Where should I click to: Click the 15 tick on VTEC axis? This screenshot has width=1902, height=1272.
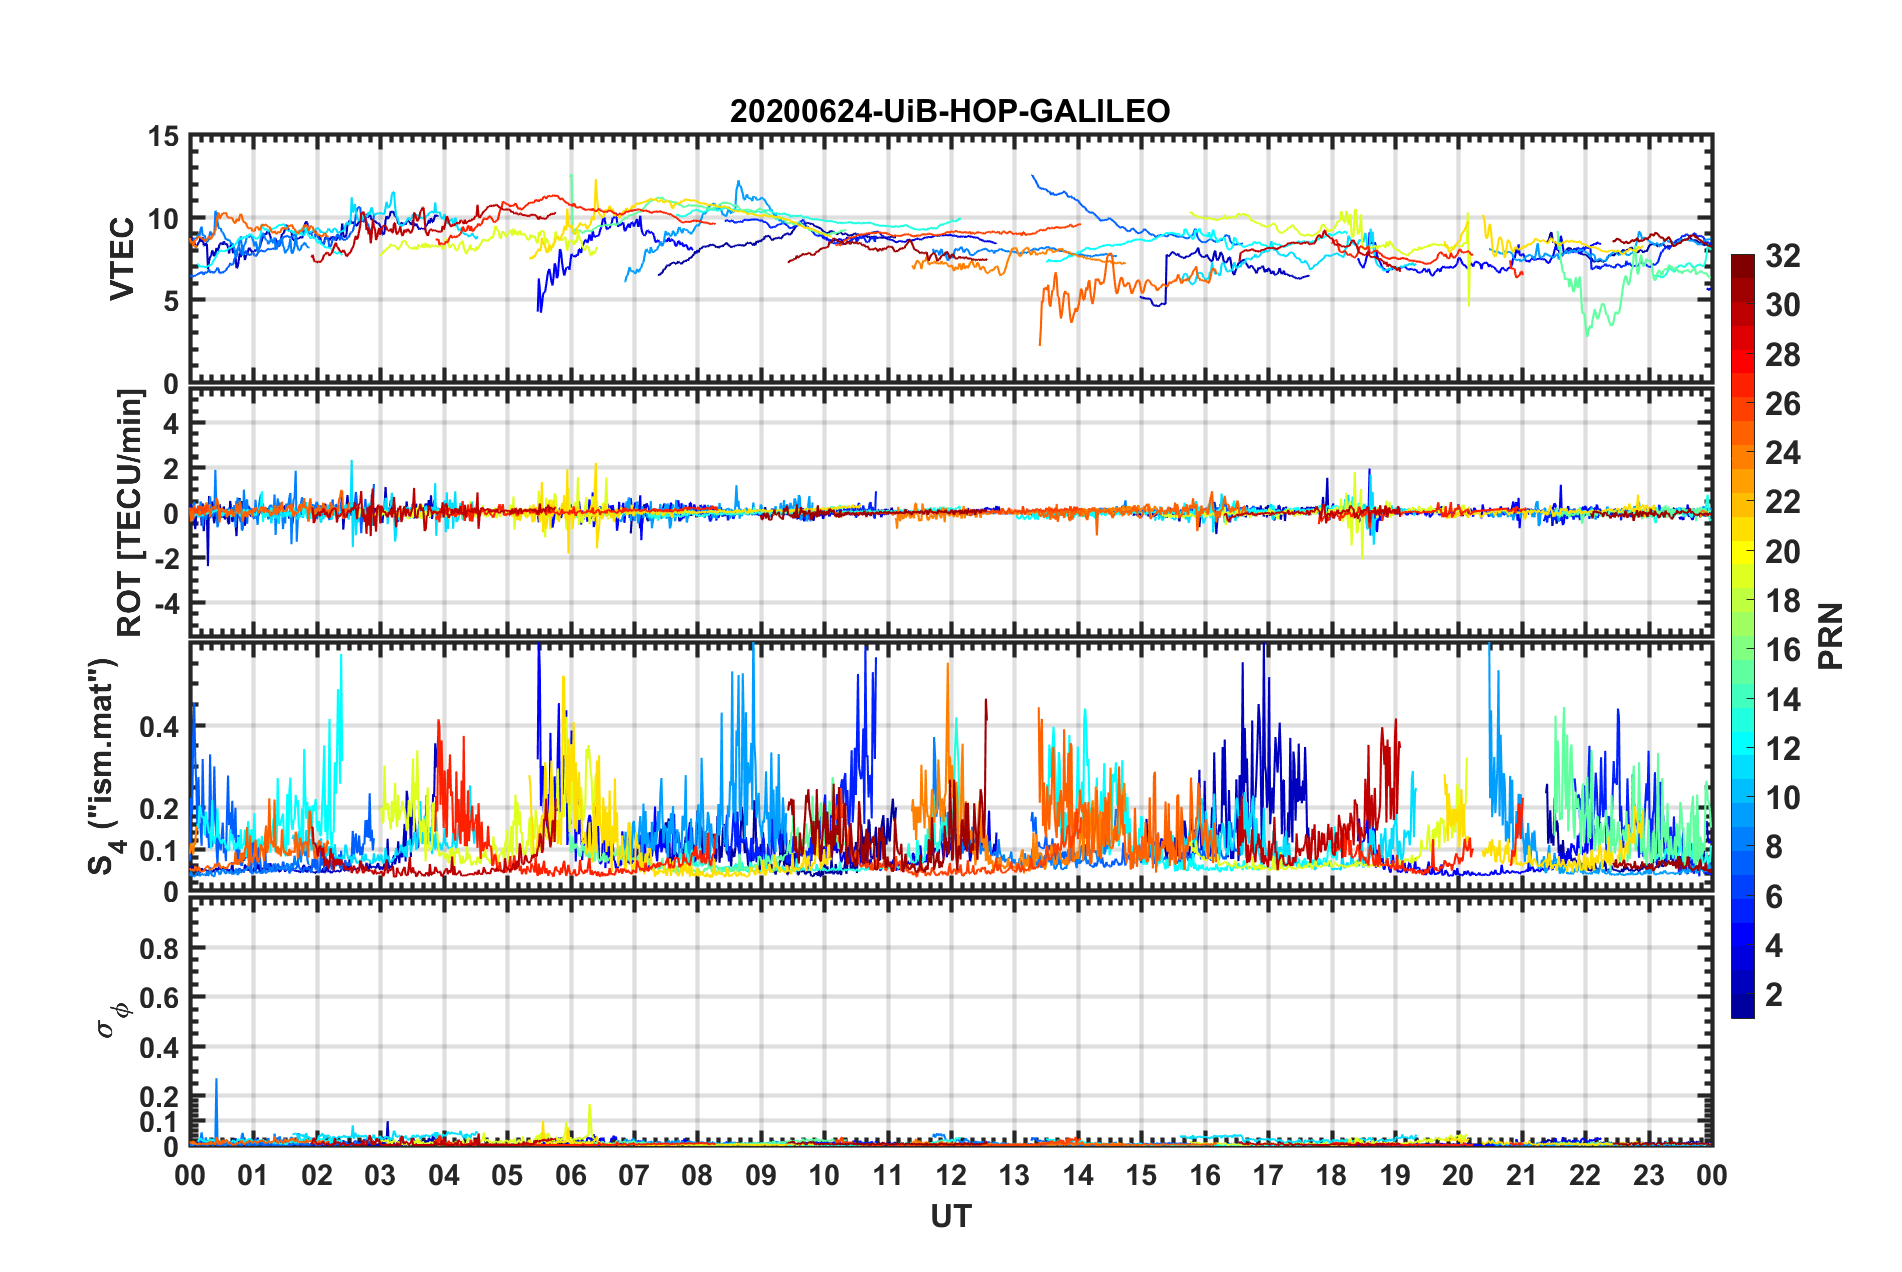coord(164,136)
